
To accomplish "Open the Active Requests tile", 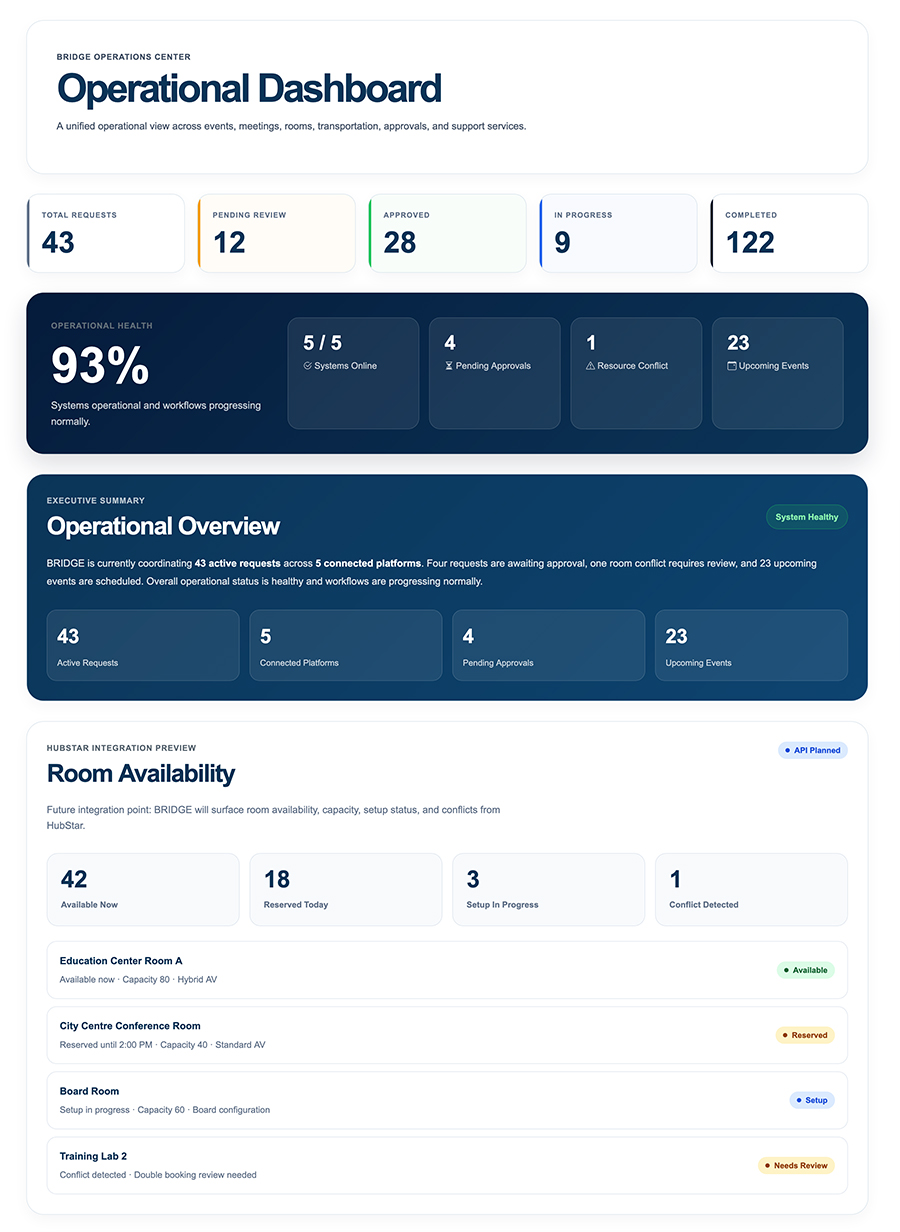I will coord(143,645).
